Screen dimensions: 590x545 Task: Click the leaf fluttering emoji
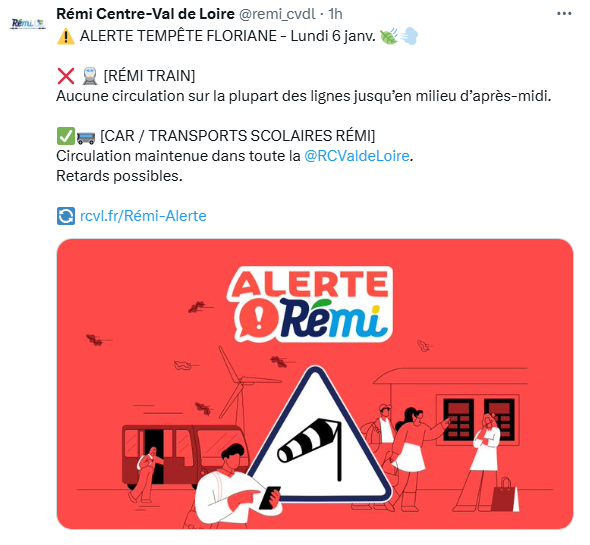(389, 36)
